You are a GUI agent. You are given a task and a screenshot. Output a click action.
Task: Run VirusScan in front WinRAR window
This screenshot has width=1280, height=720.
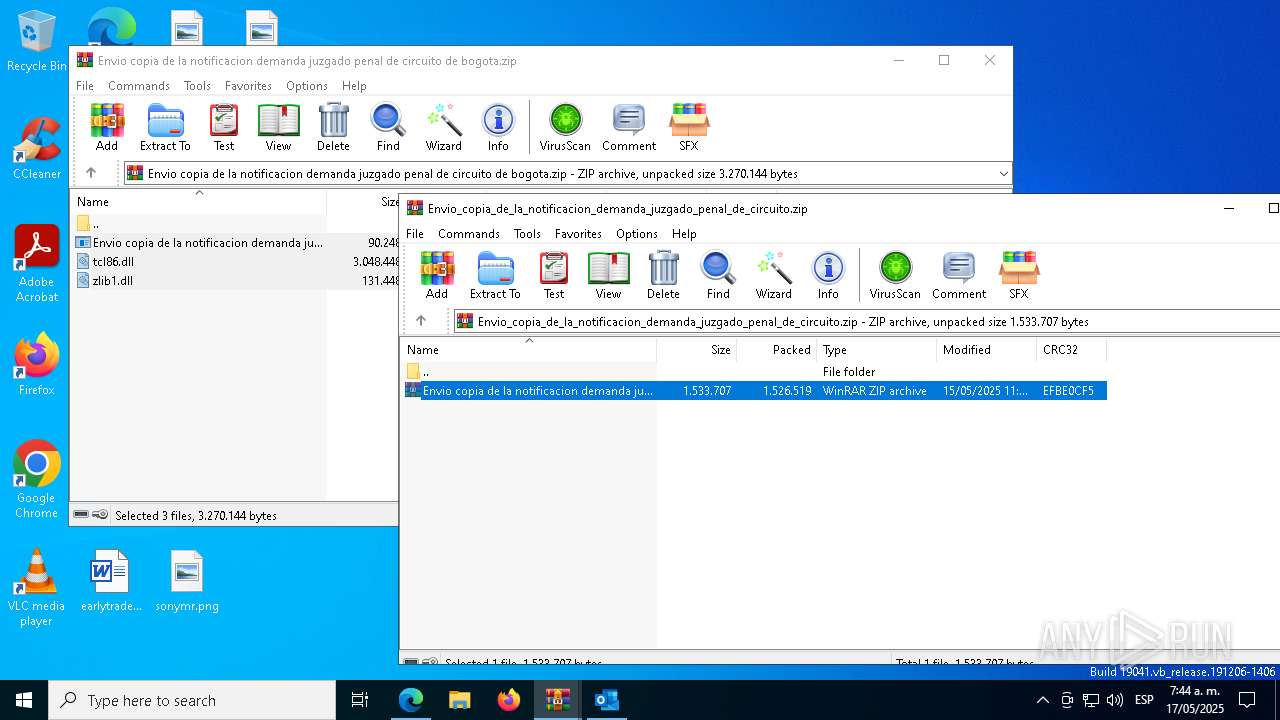pyautogui.click(x=895, y=275)
